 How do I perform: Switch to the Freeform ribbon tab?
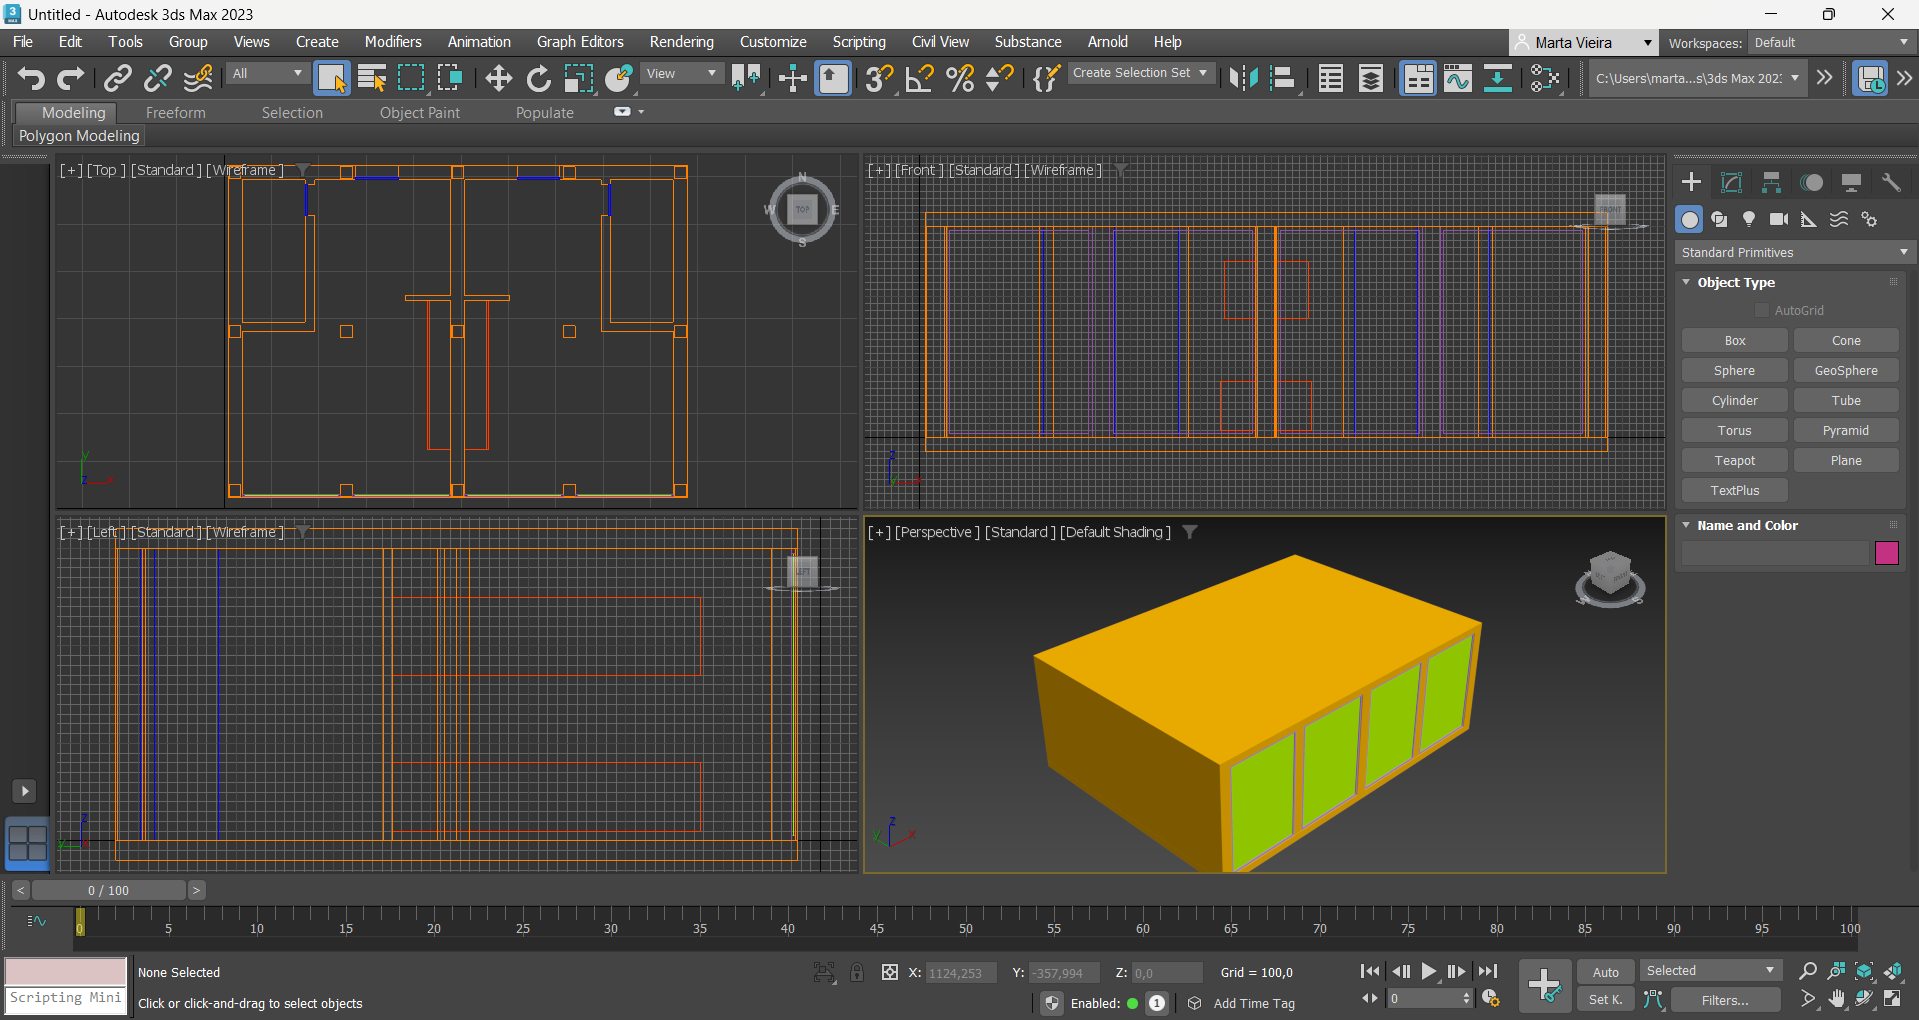175,113
